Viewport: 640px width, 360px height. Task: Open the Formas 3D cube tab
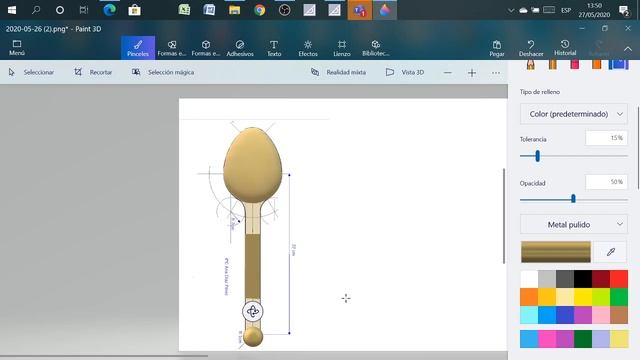click(206, 48)
